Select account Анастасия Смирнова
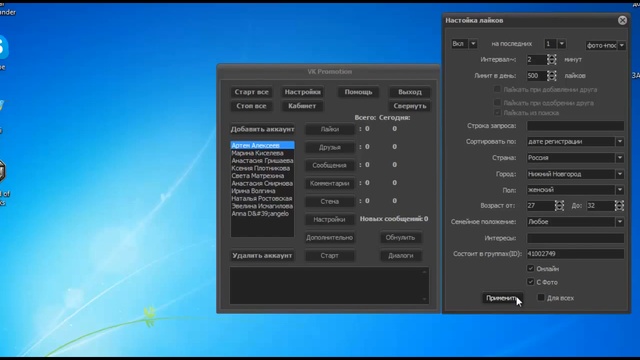This screenshot has height=360, width=640. click(262, 183)
